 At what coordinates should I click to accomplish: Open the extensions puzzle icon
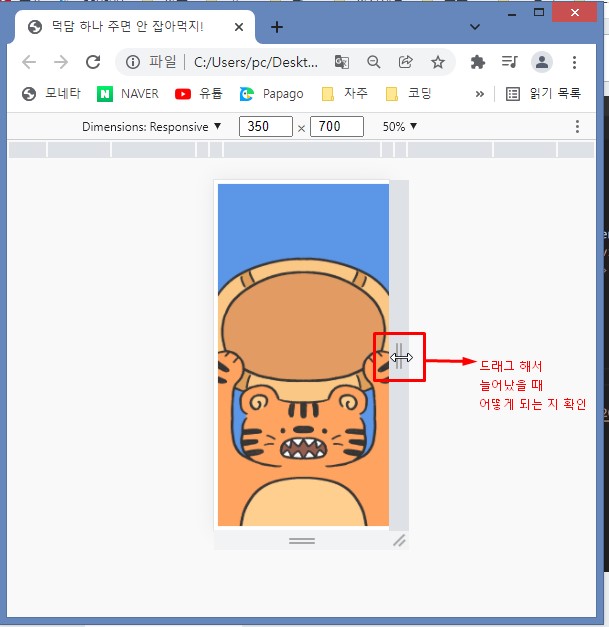[477, 62]
